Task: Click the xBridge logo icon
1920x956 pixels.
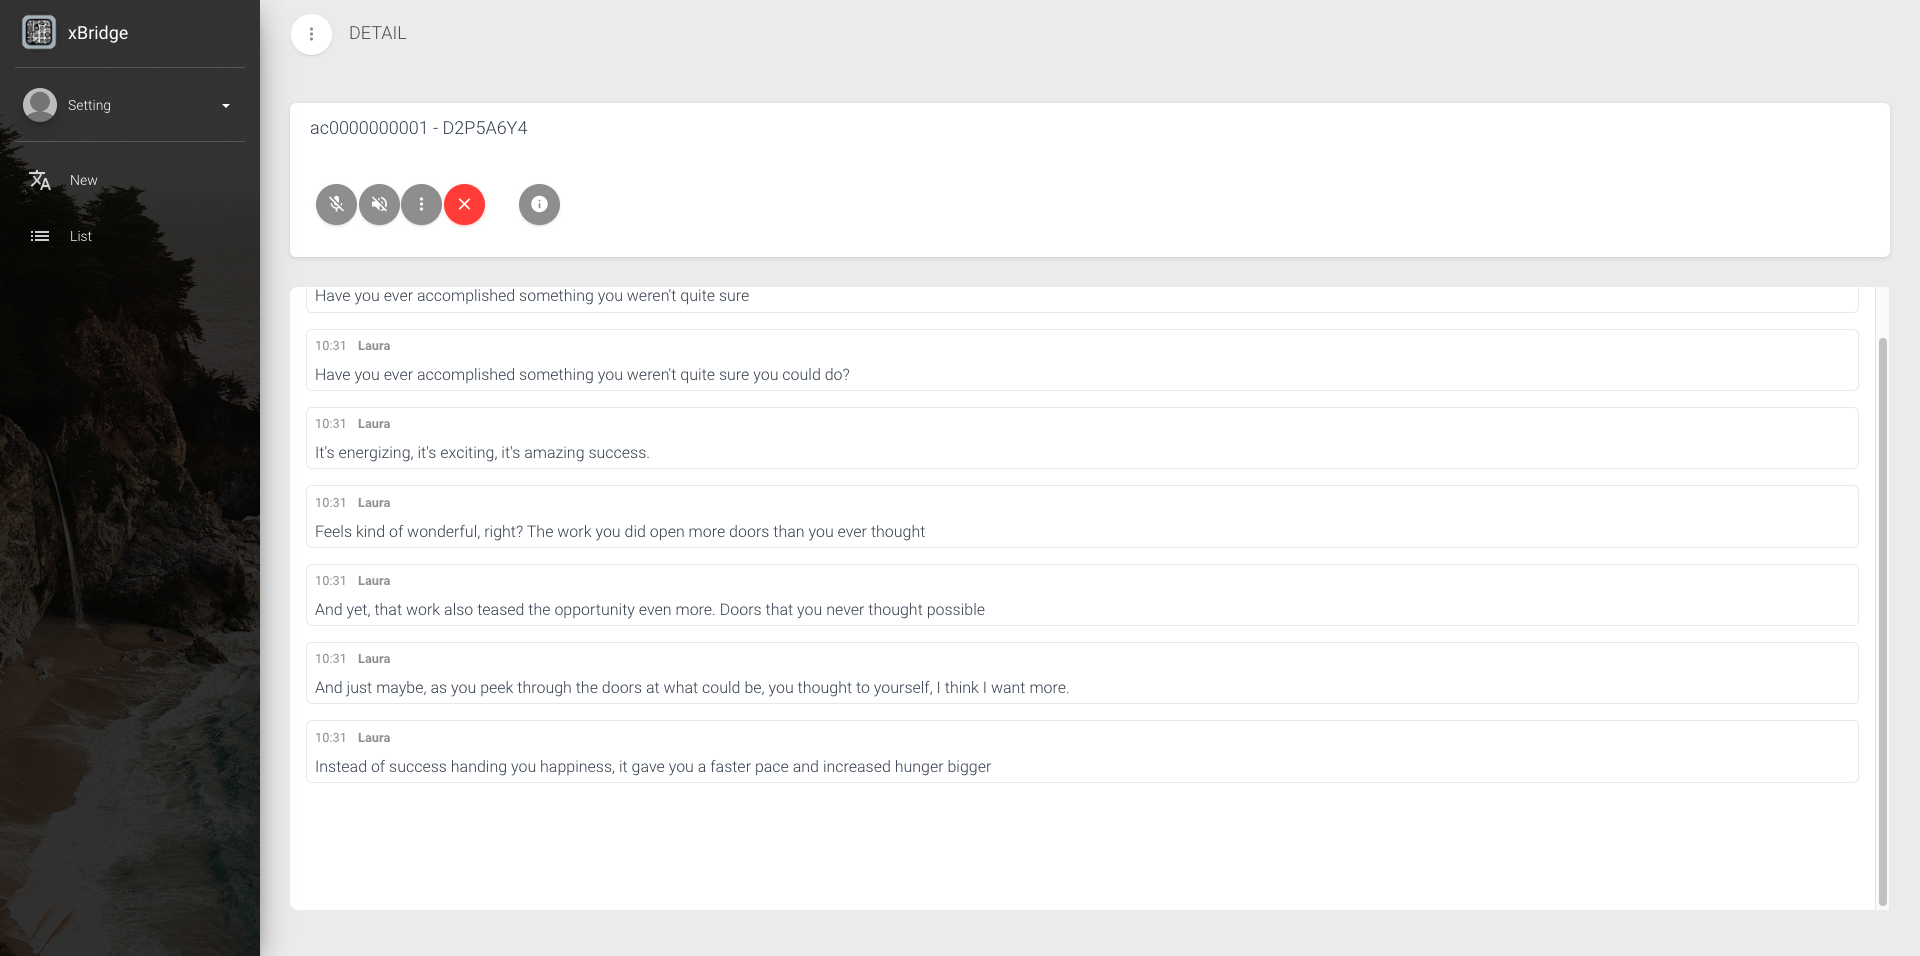Action: [x=39, y=32]
